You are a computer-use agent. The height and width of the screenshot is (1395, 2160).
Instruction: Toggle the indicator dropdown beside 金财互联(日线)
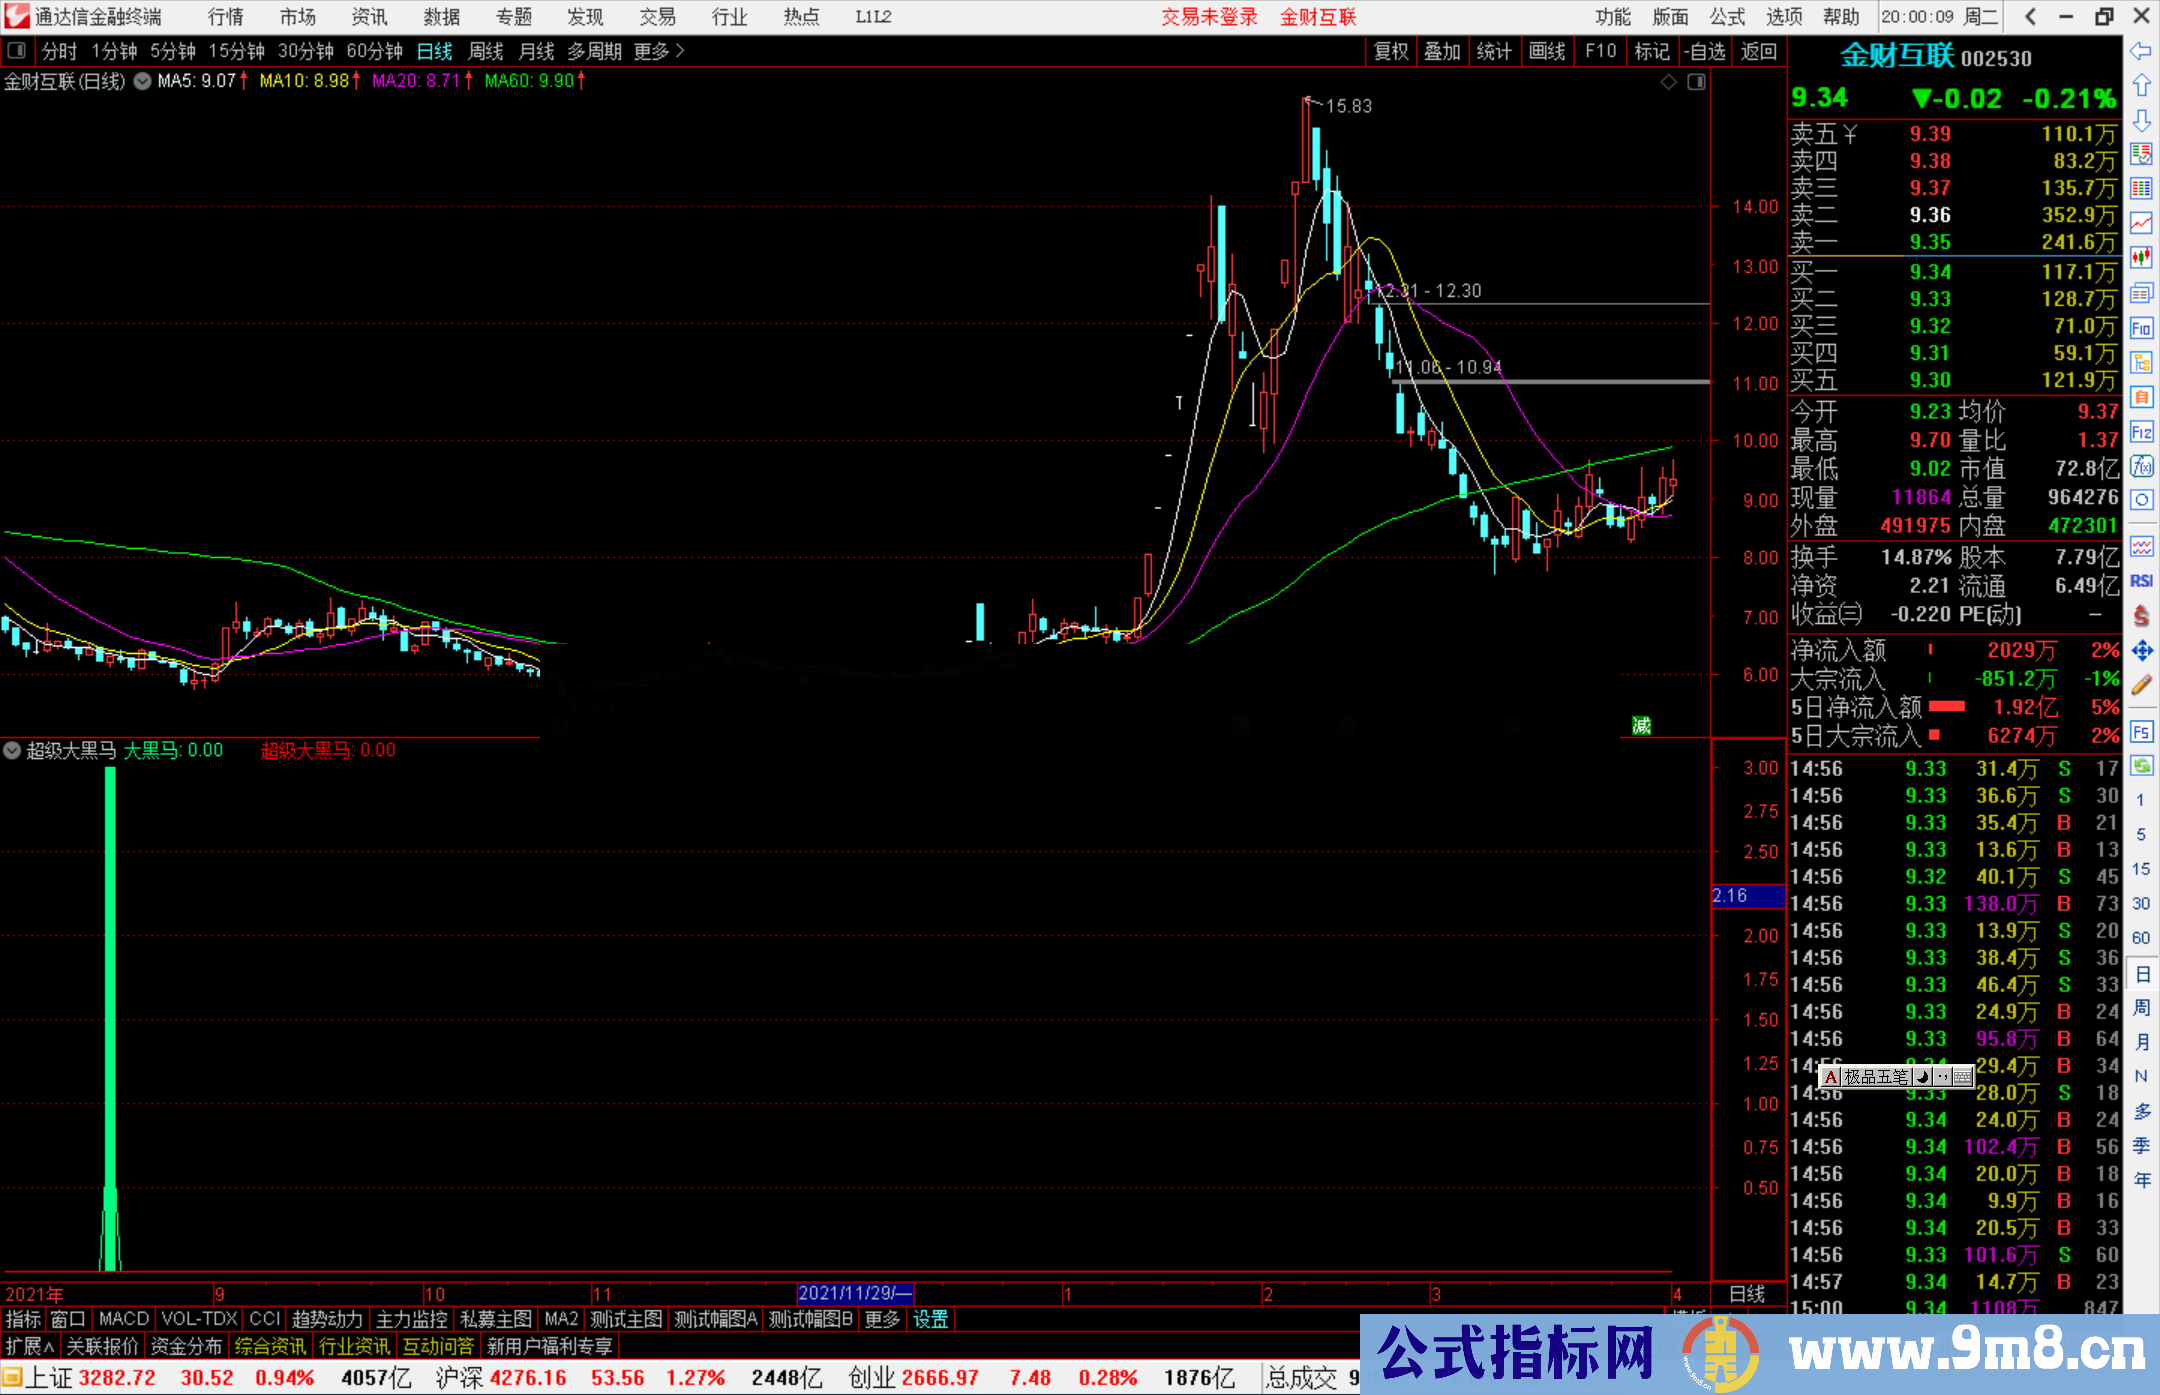pyautogui.click(x=143, y=81)
